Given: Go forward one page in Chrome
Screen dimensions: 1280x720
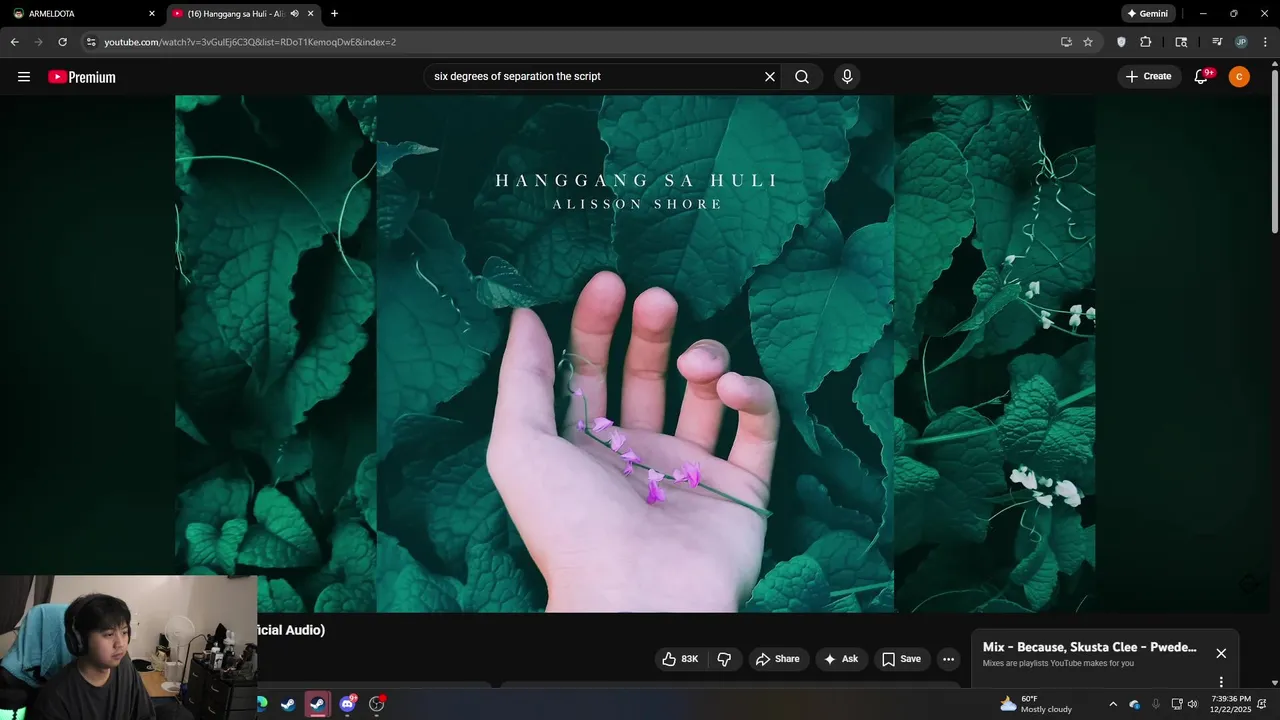Looking at the screenshot, I should coord(38,42).
